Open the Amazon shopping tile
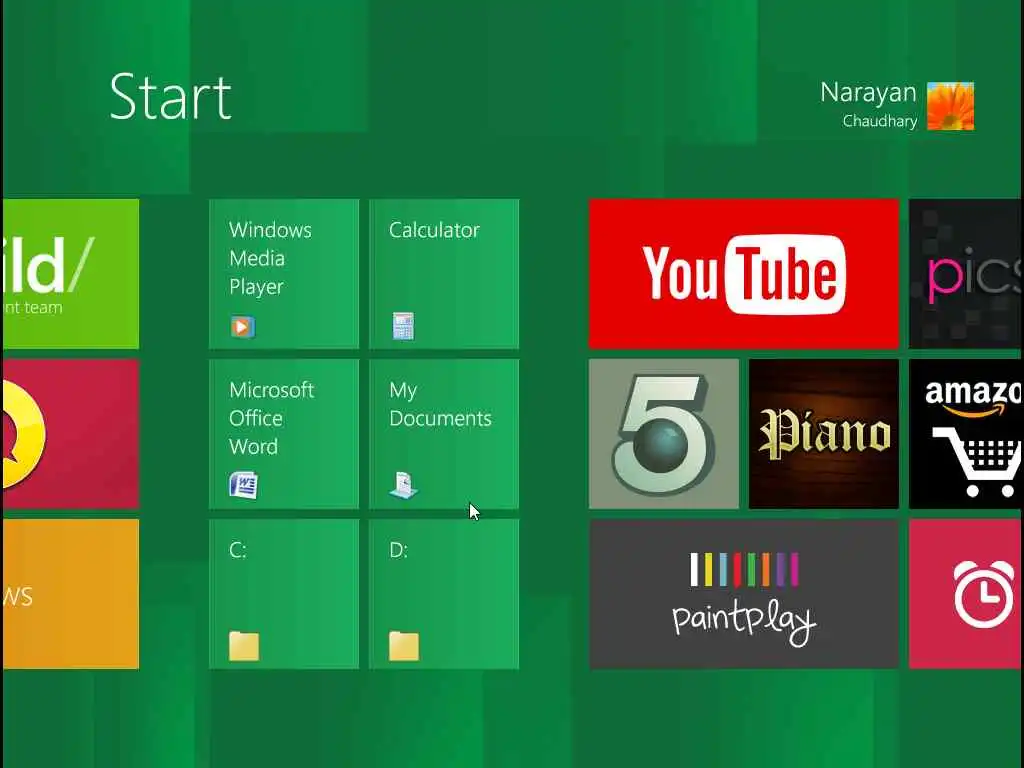Image resolution: width=1024 pixels, height=768 pixels. coord(967,434)
